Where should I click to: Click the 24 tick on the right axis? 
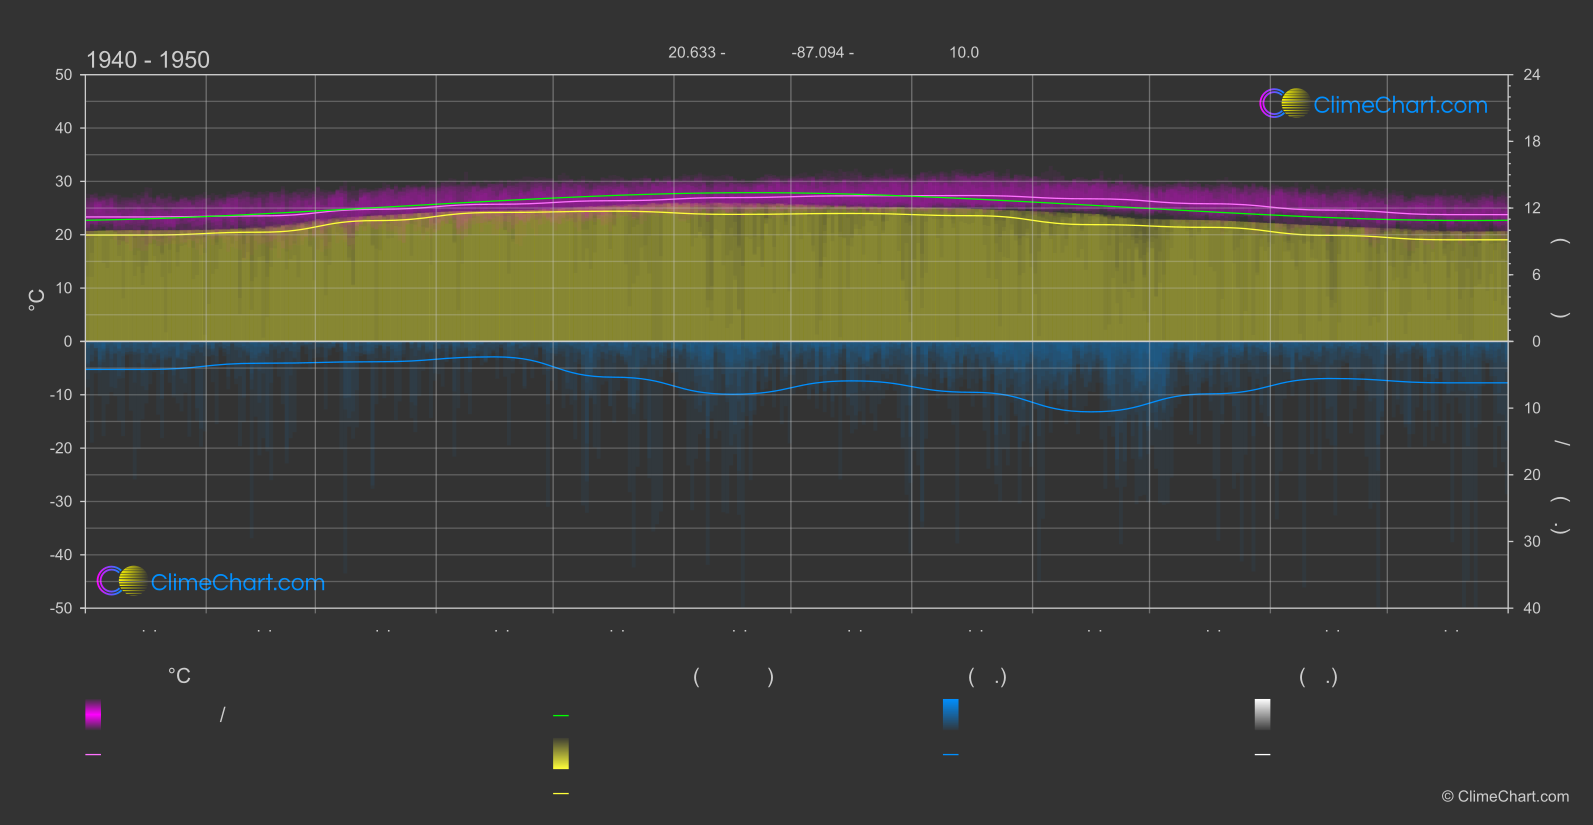[1532, 75]
